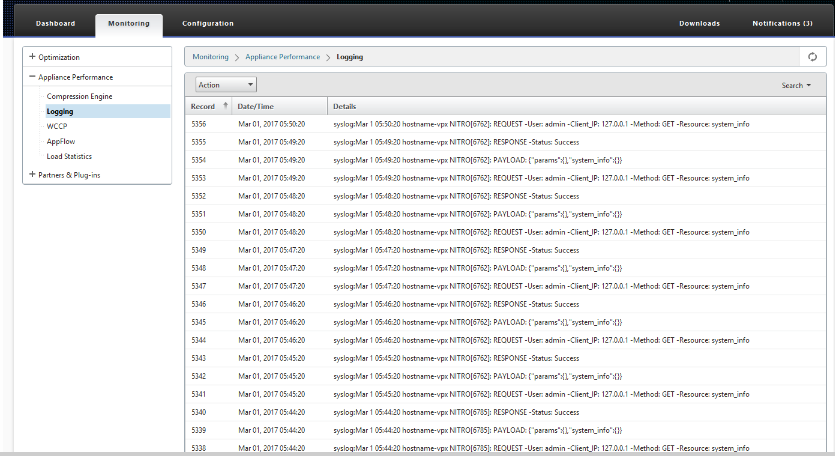Open AppFlow in the sidebar
This screenshot has height=456, width=835.
[x=61, y=141]
